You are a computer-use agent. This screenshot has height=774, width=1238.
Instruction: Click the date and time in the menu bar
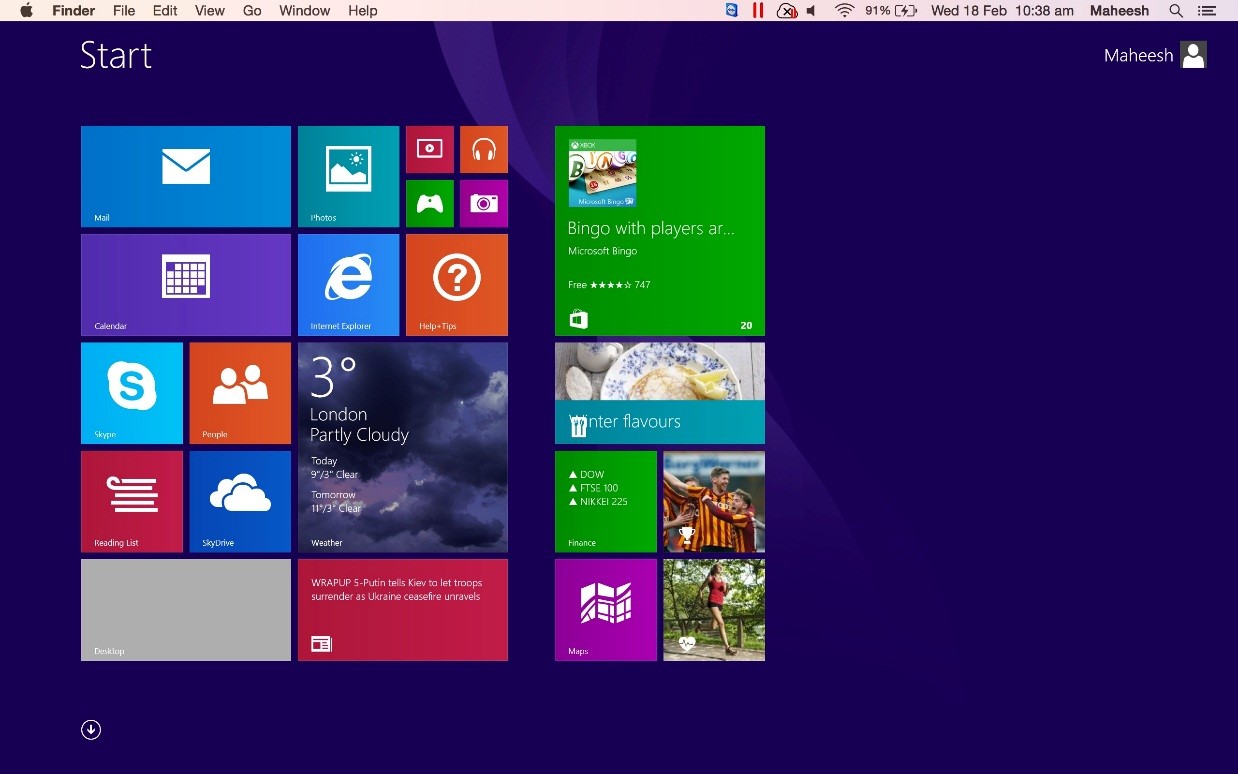click(x=1002, y=11)
